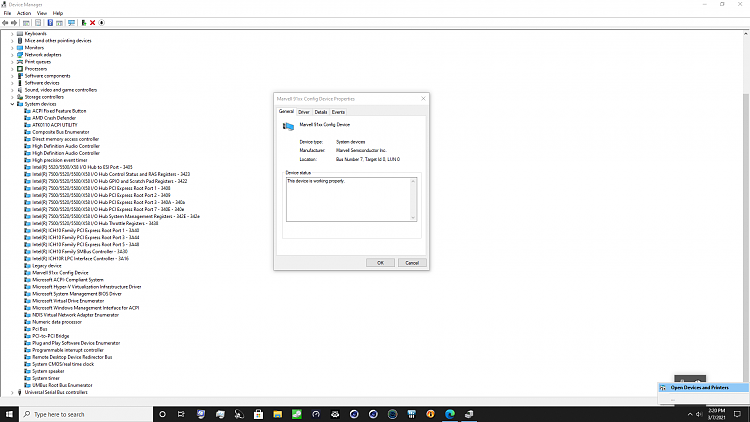This screenshot has width=750, height=422.
Task: Select Legacy device entry
Action: click(46, 266)
